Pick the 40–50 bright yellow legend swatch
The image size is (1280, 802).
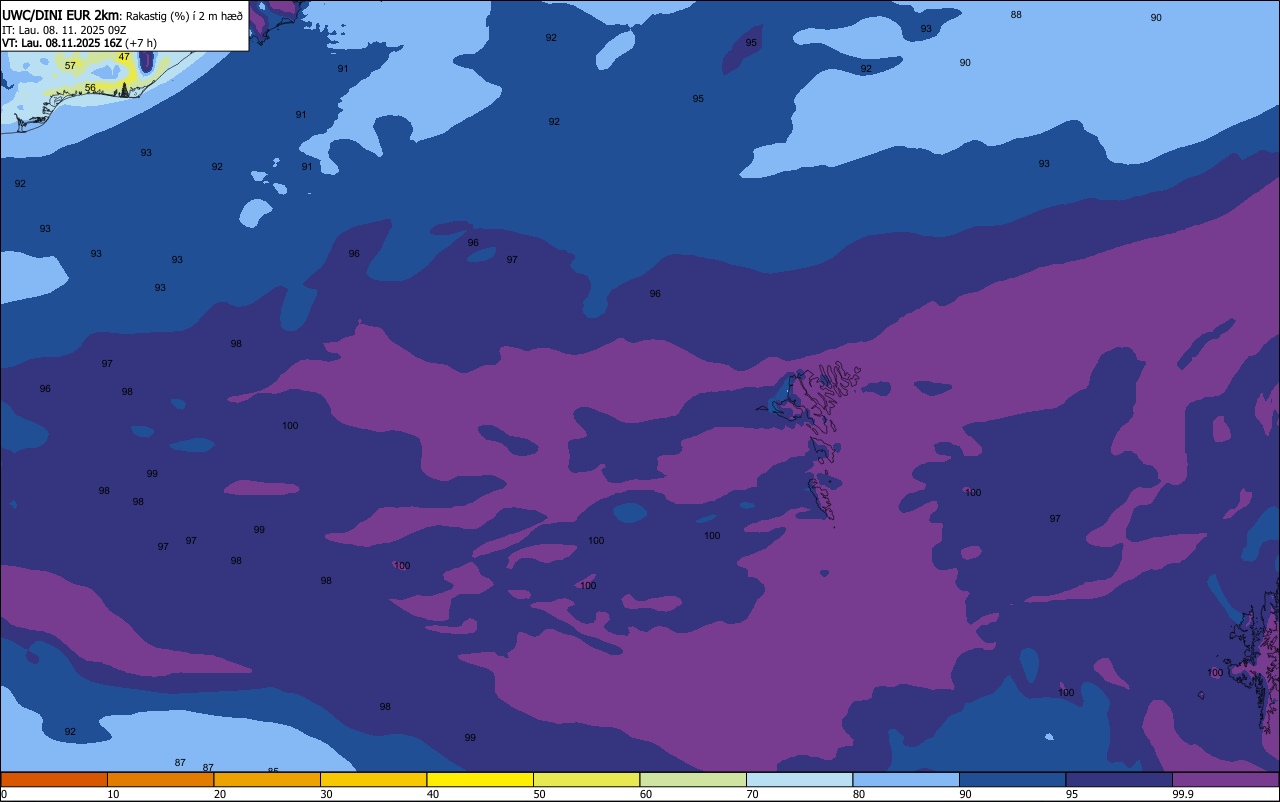click(480, 779)
